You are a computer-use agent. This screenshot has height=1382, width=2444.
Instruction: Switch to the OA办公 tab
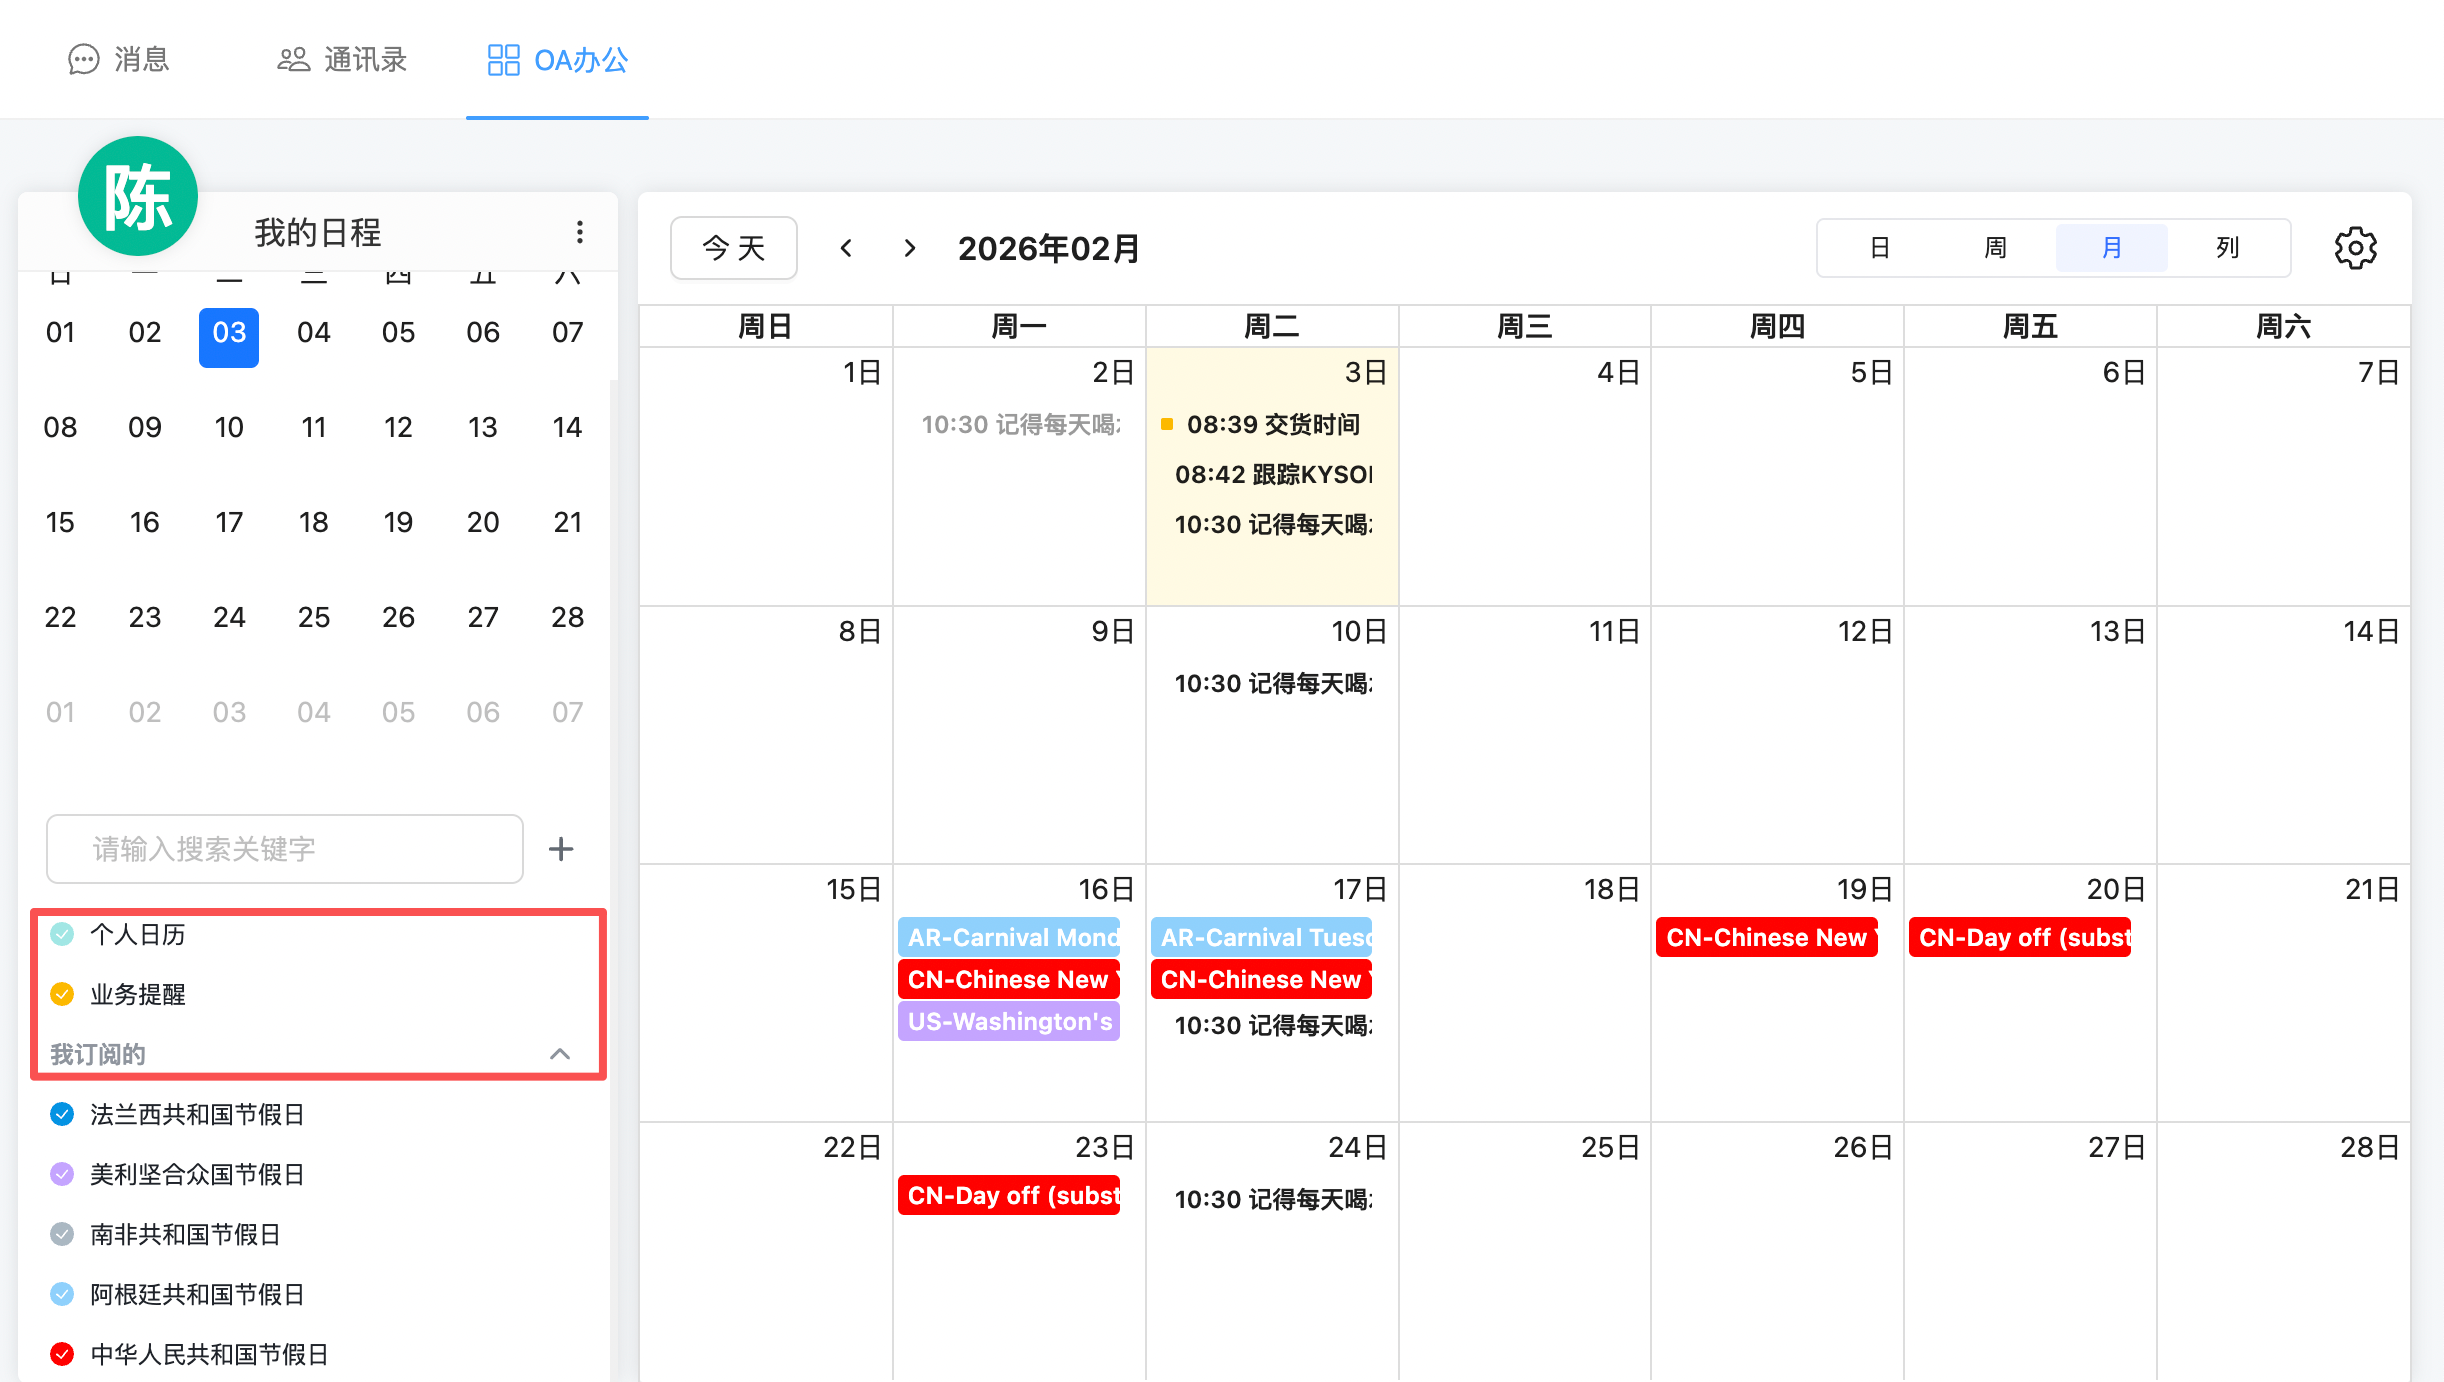click(557, 60)
